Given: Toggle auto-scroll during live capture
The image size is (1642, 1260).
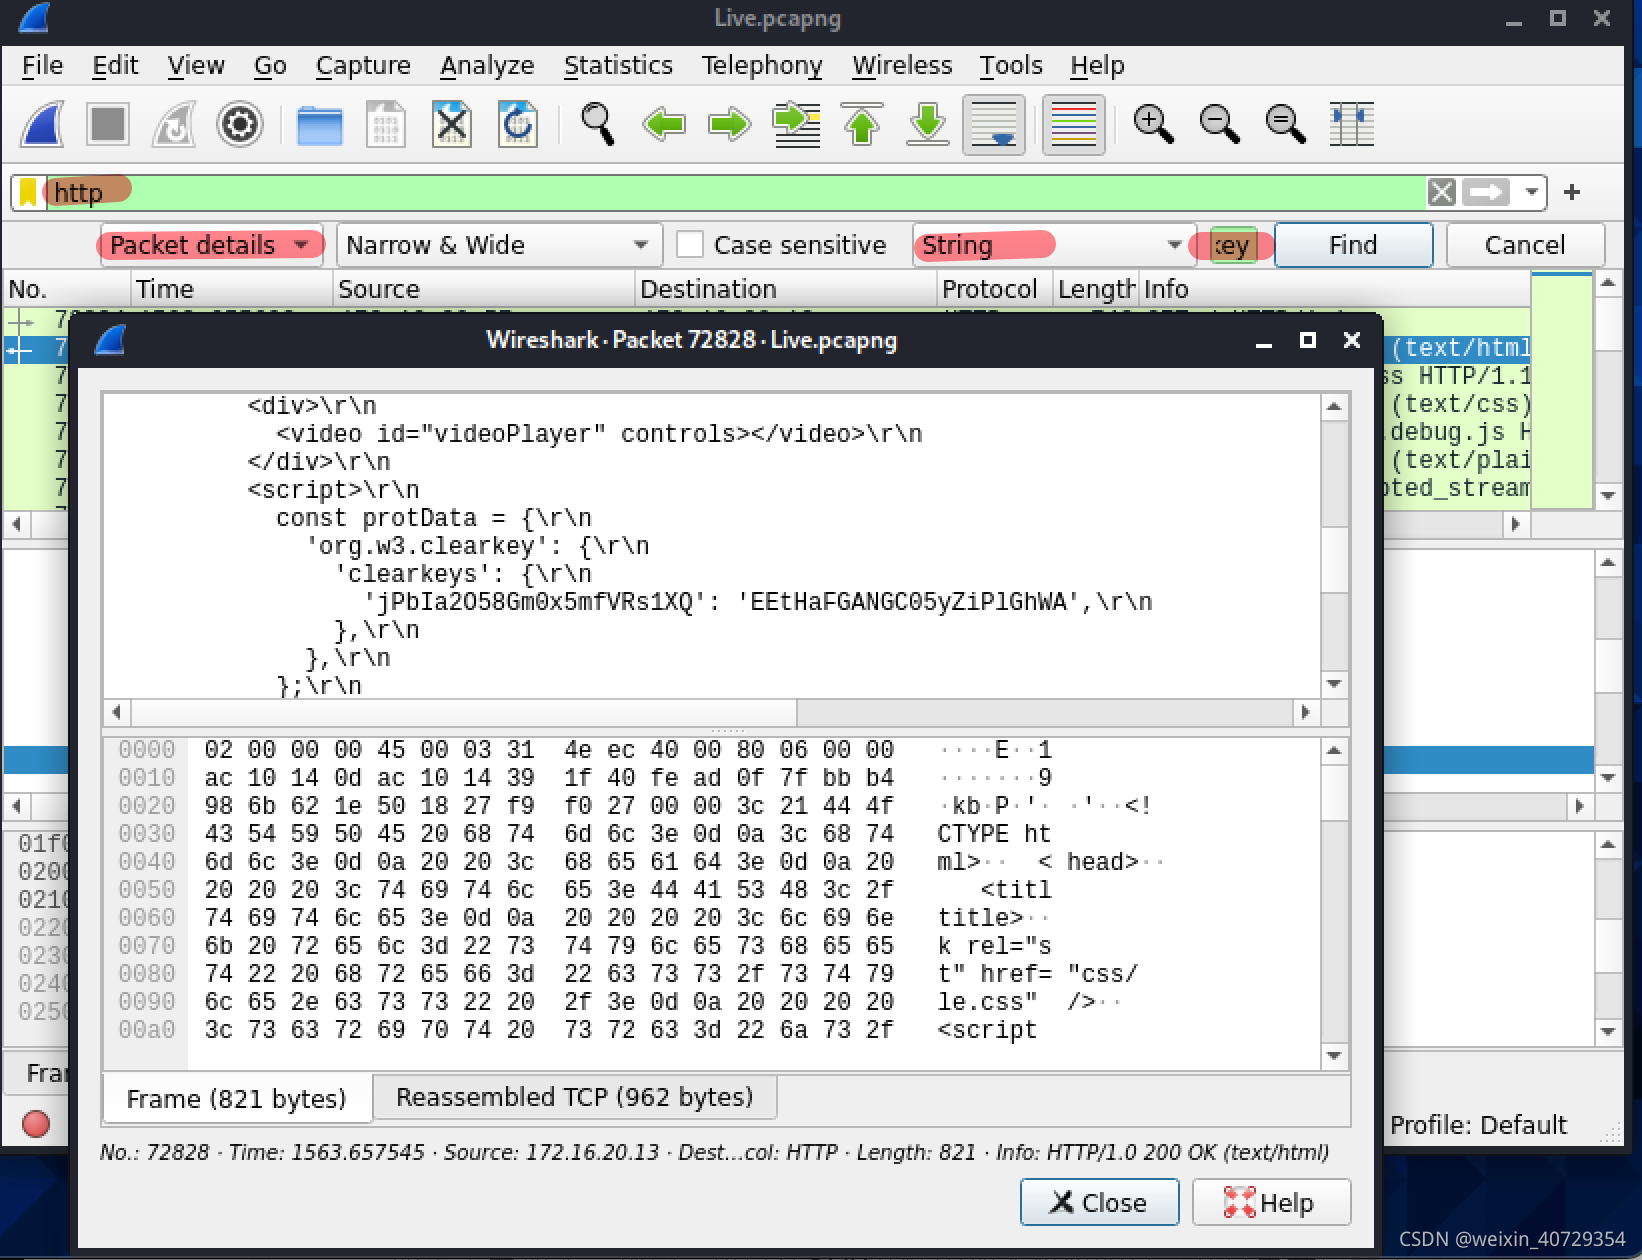Looking at the screenshot, I should (x=994, y=125).
